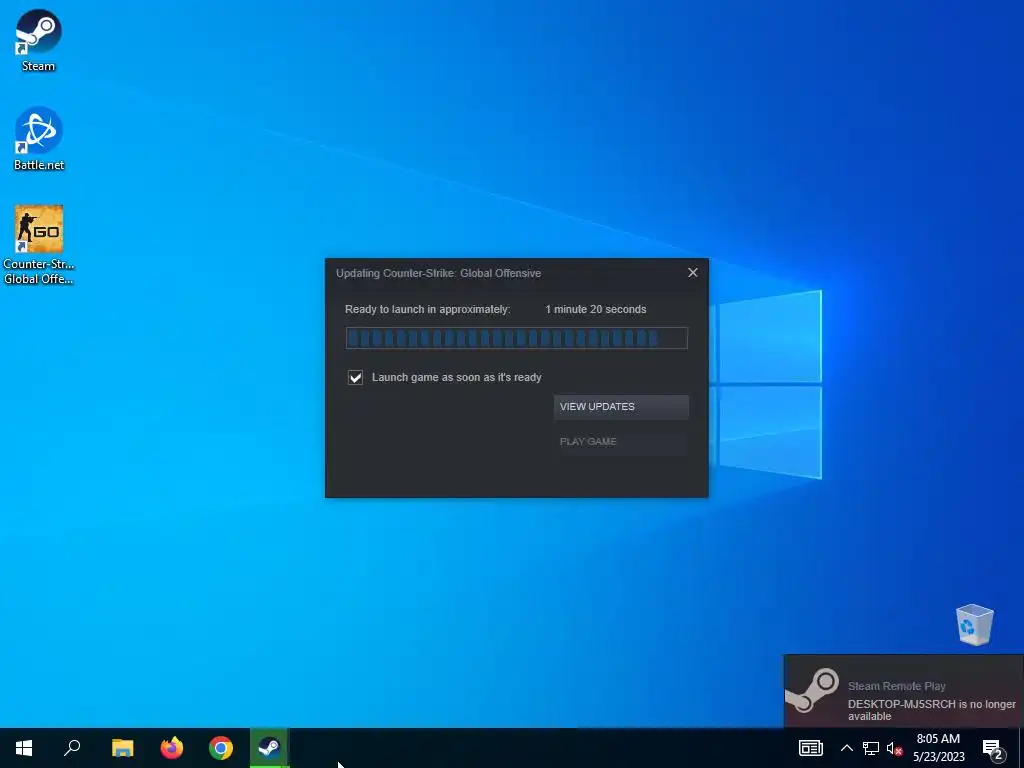Open News and interests taskbar icon
This screenshot has width=1024, height=768.
[810, 748]
